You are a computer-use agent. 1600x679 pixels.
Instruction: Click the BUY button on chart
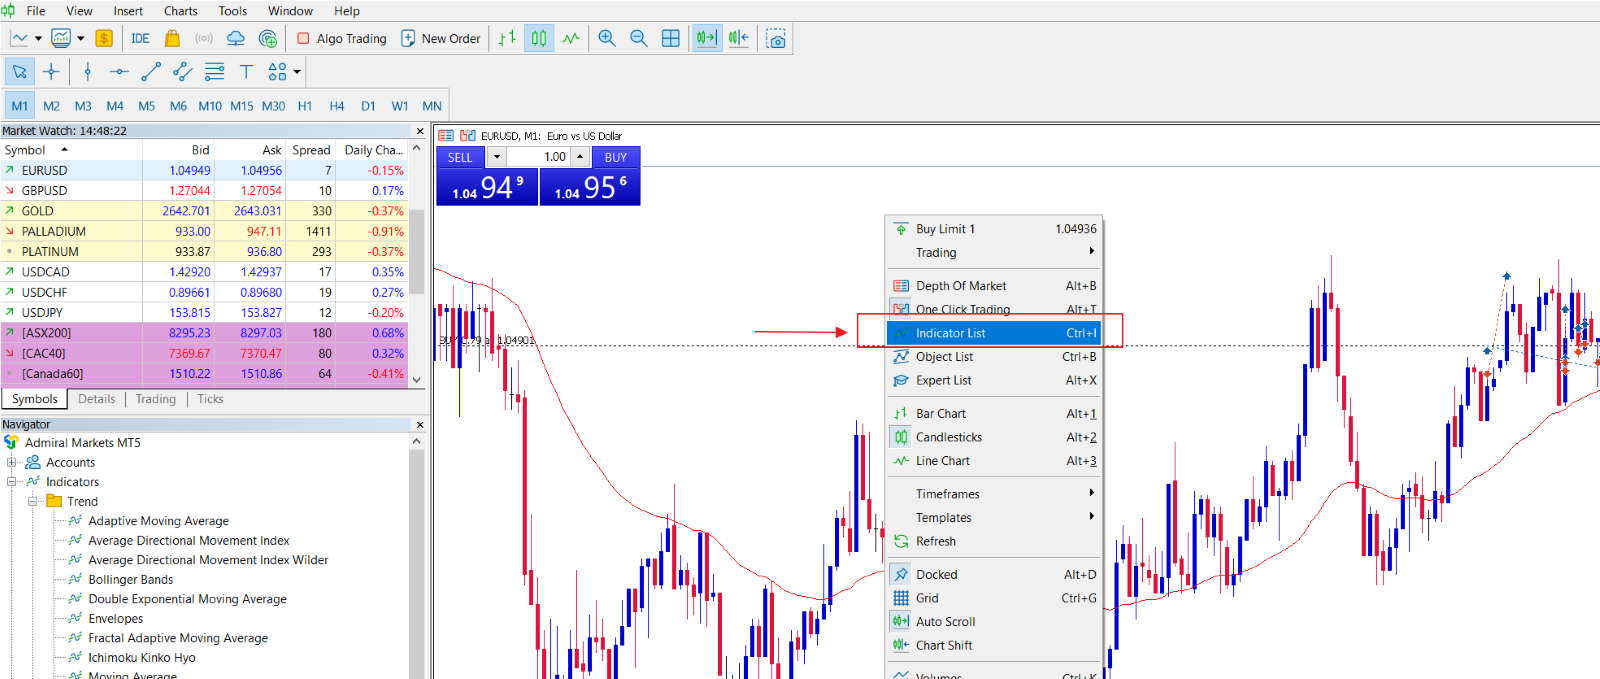[616, 157]
